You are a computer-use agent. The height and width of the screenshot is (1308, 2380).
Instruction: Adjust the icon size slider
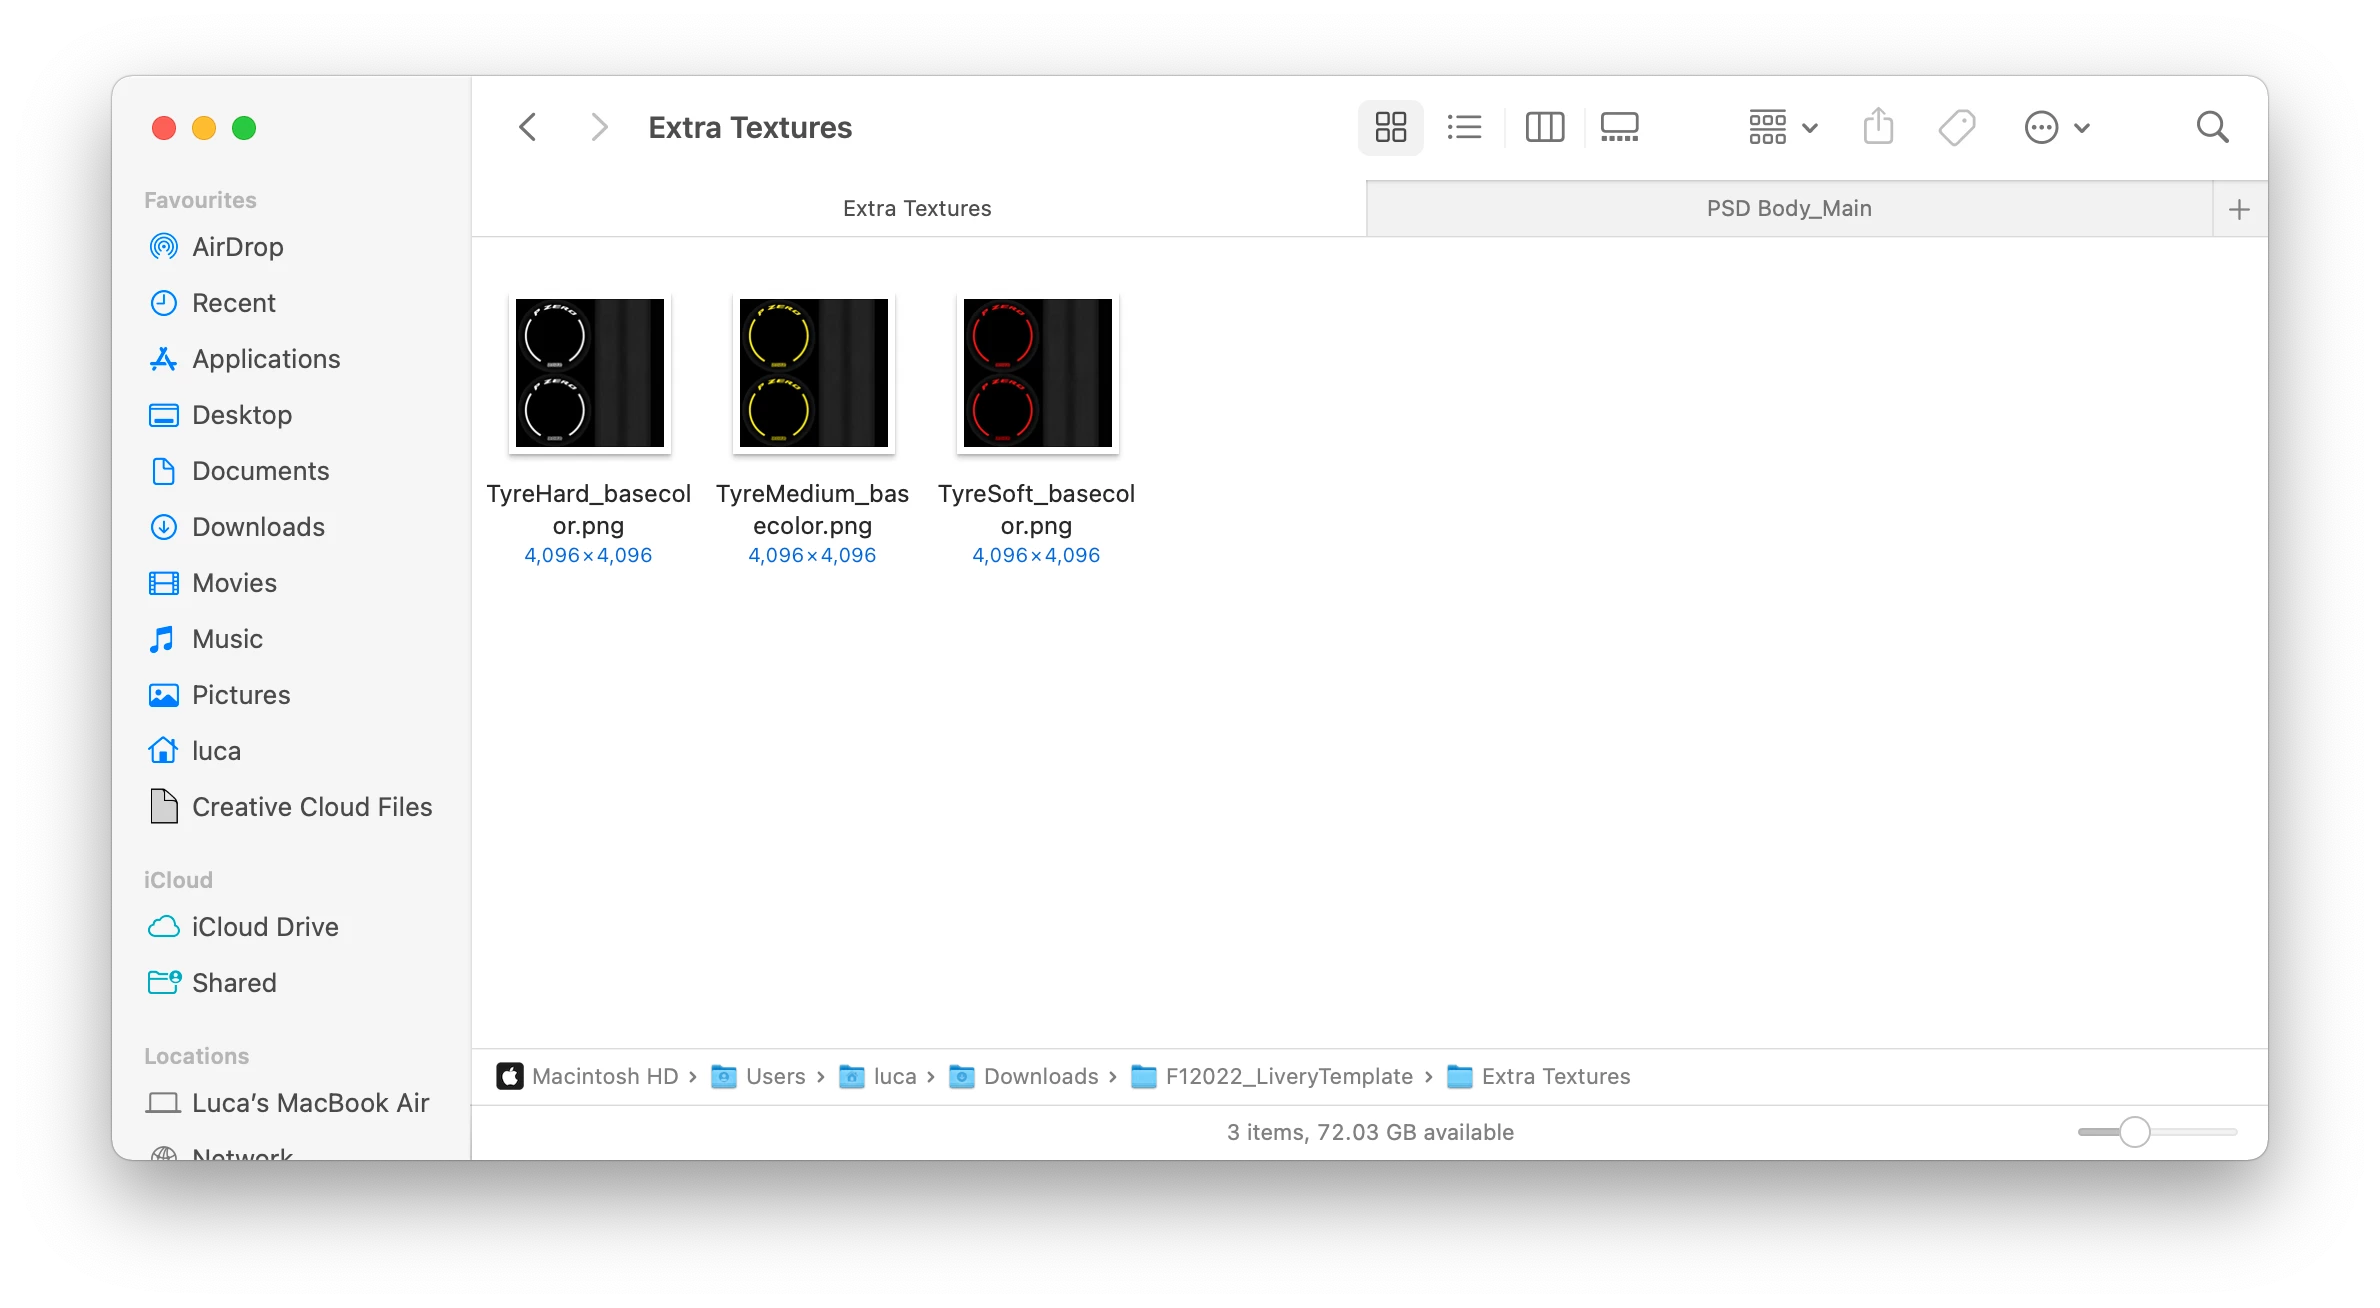pyautogui.click(x=2134, y=1132)
